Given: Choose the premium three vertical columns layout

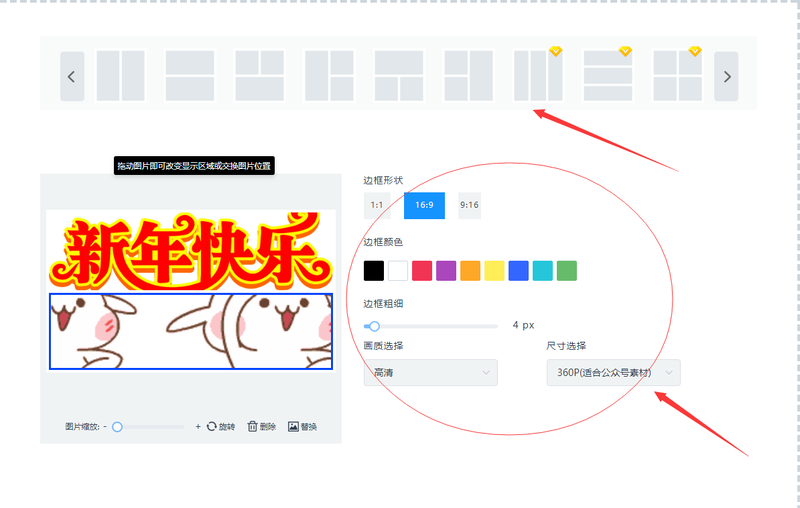Looking at the screenshot, I should [x=538, y=75].
